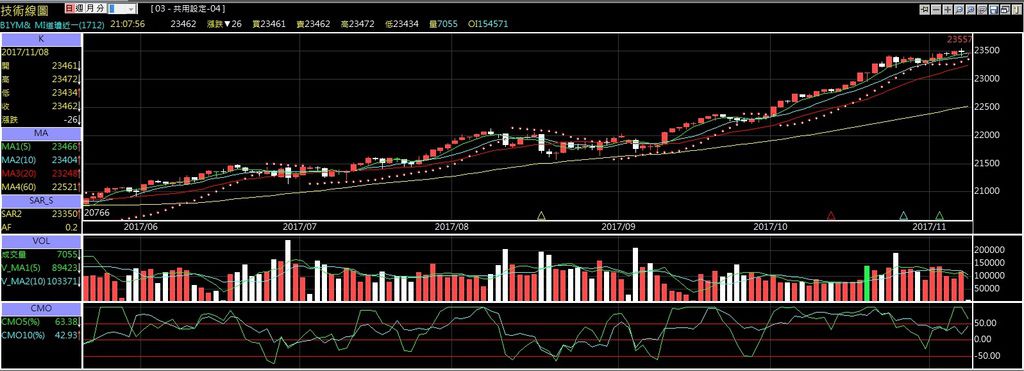The height and width of the screenshot is (371, 1024).
Task: Print the chart using the printer icon
Action: tap(1005, 9)
